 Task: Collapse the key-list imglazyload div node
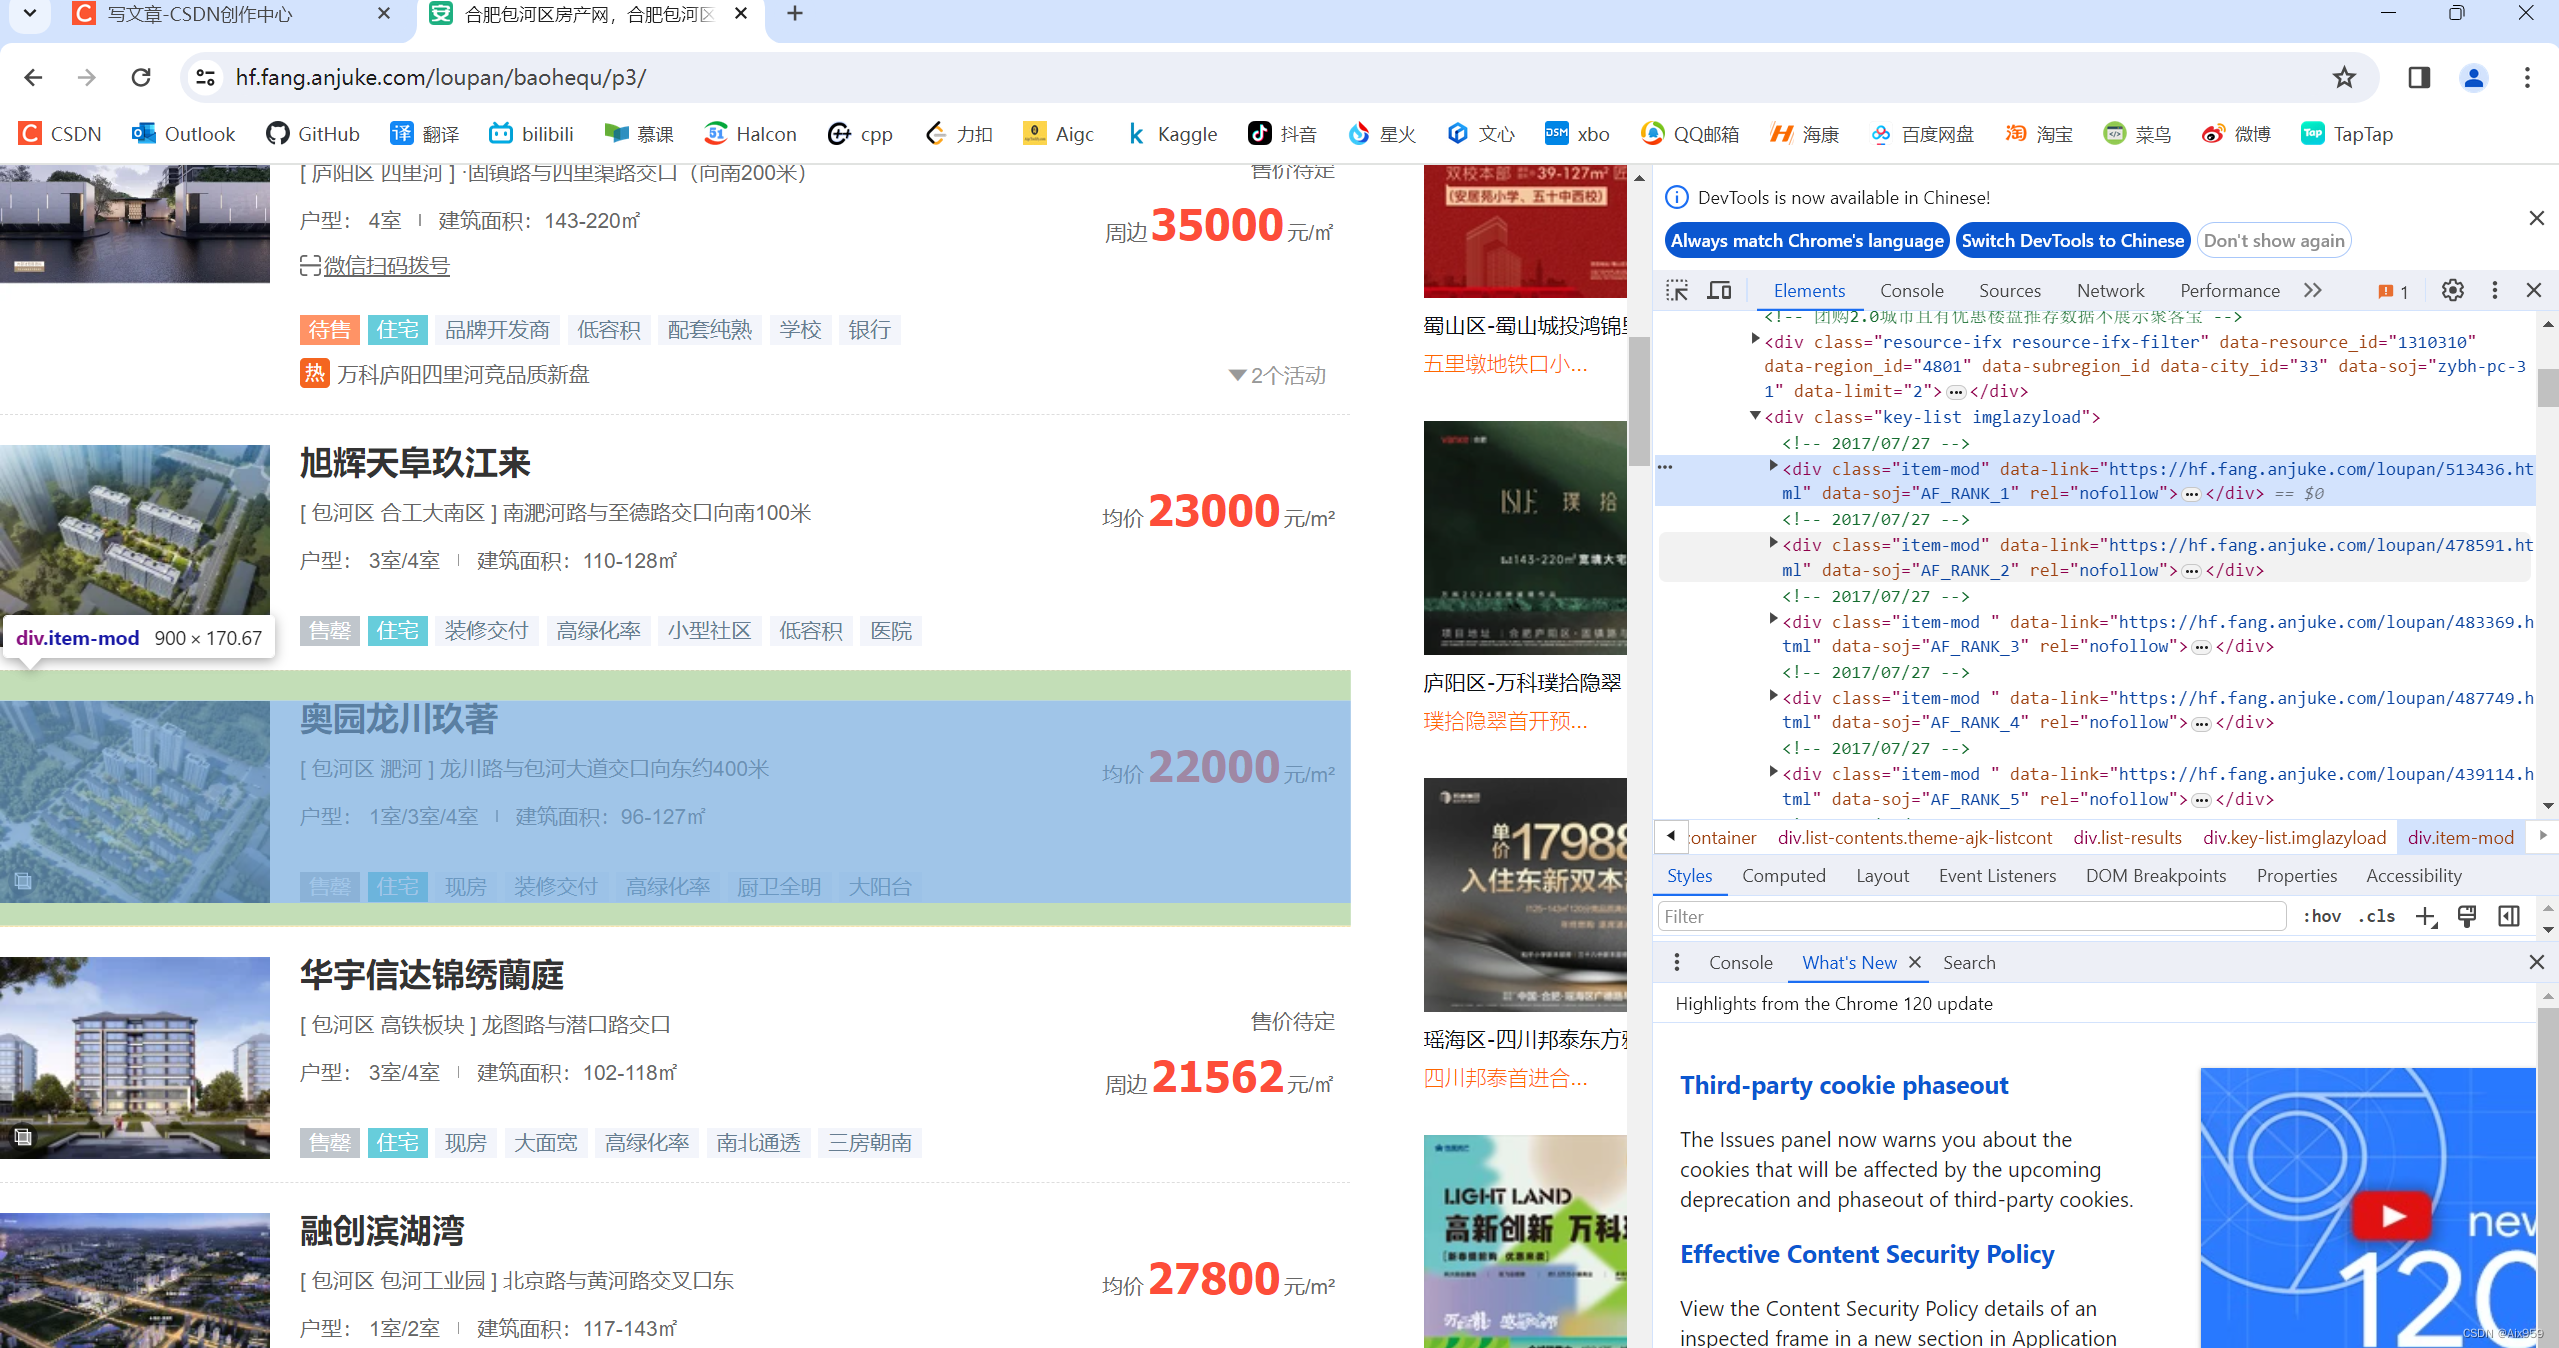point(1755,416)
